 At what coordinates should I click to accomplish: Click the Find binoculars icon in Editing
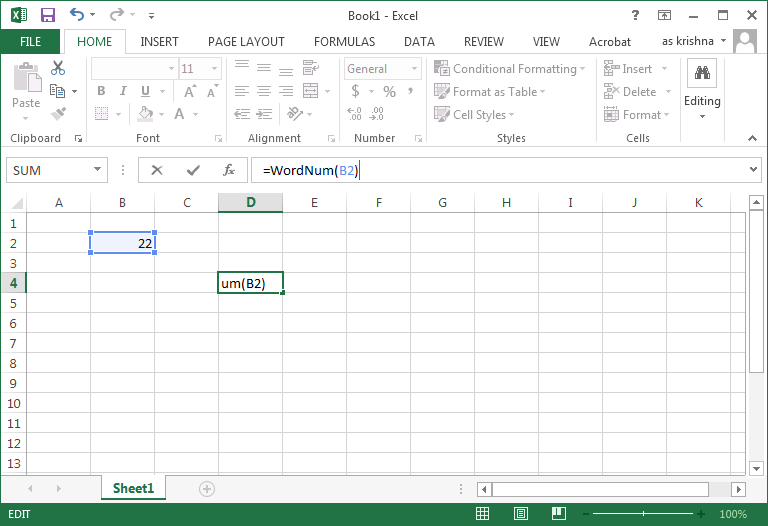pos(702,73)
